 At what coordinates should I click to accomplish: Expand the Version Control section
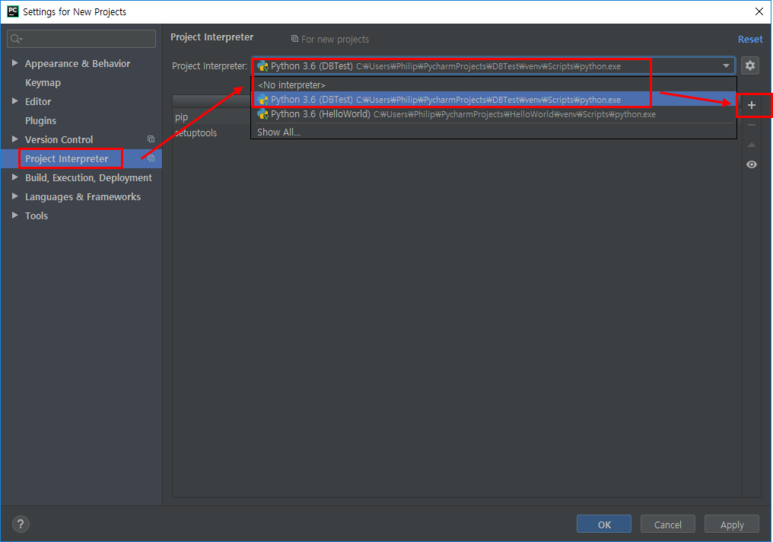15,139
